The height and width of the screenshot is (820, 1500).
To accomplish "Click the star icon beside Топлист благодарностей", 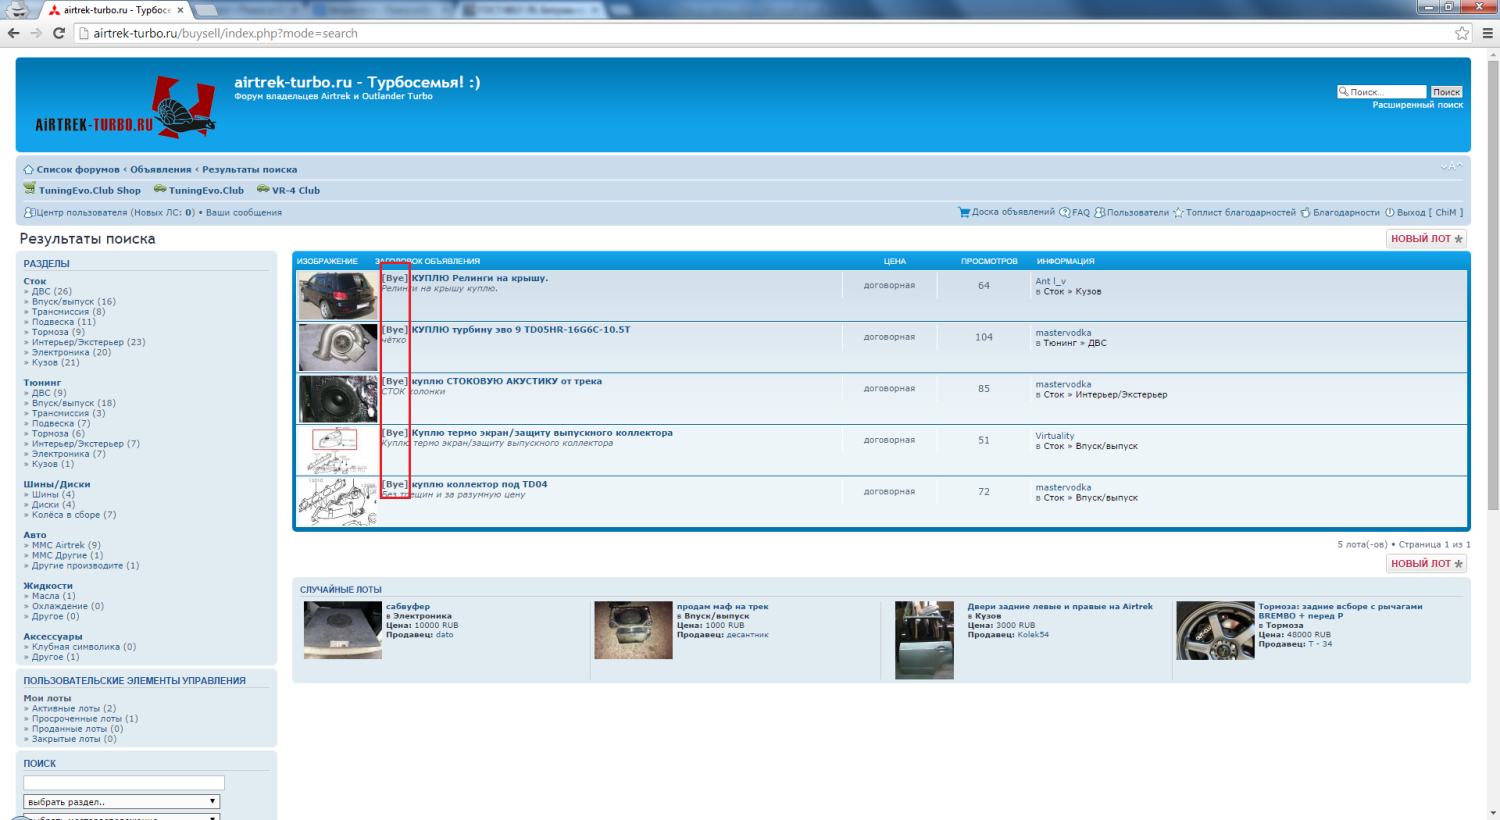I will pyautogui.click(x=1178, y=213).
